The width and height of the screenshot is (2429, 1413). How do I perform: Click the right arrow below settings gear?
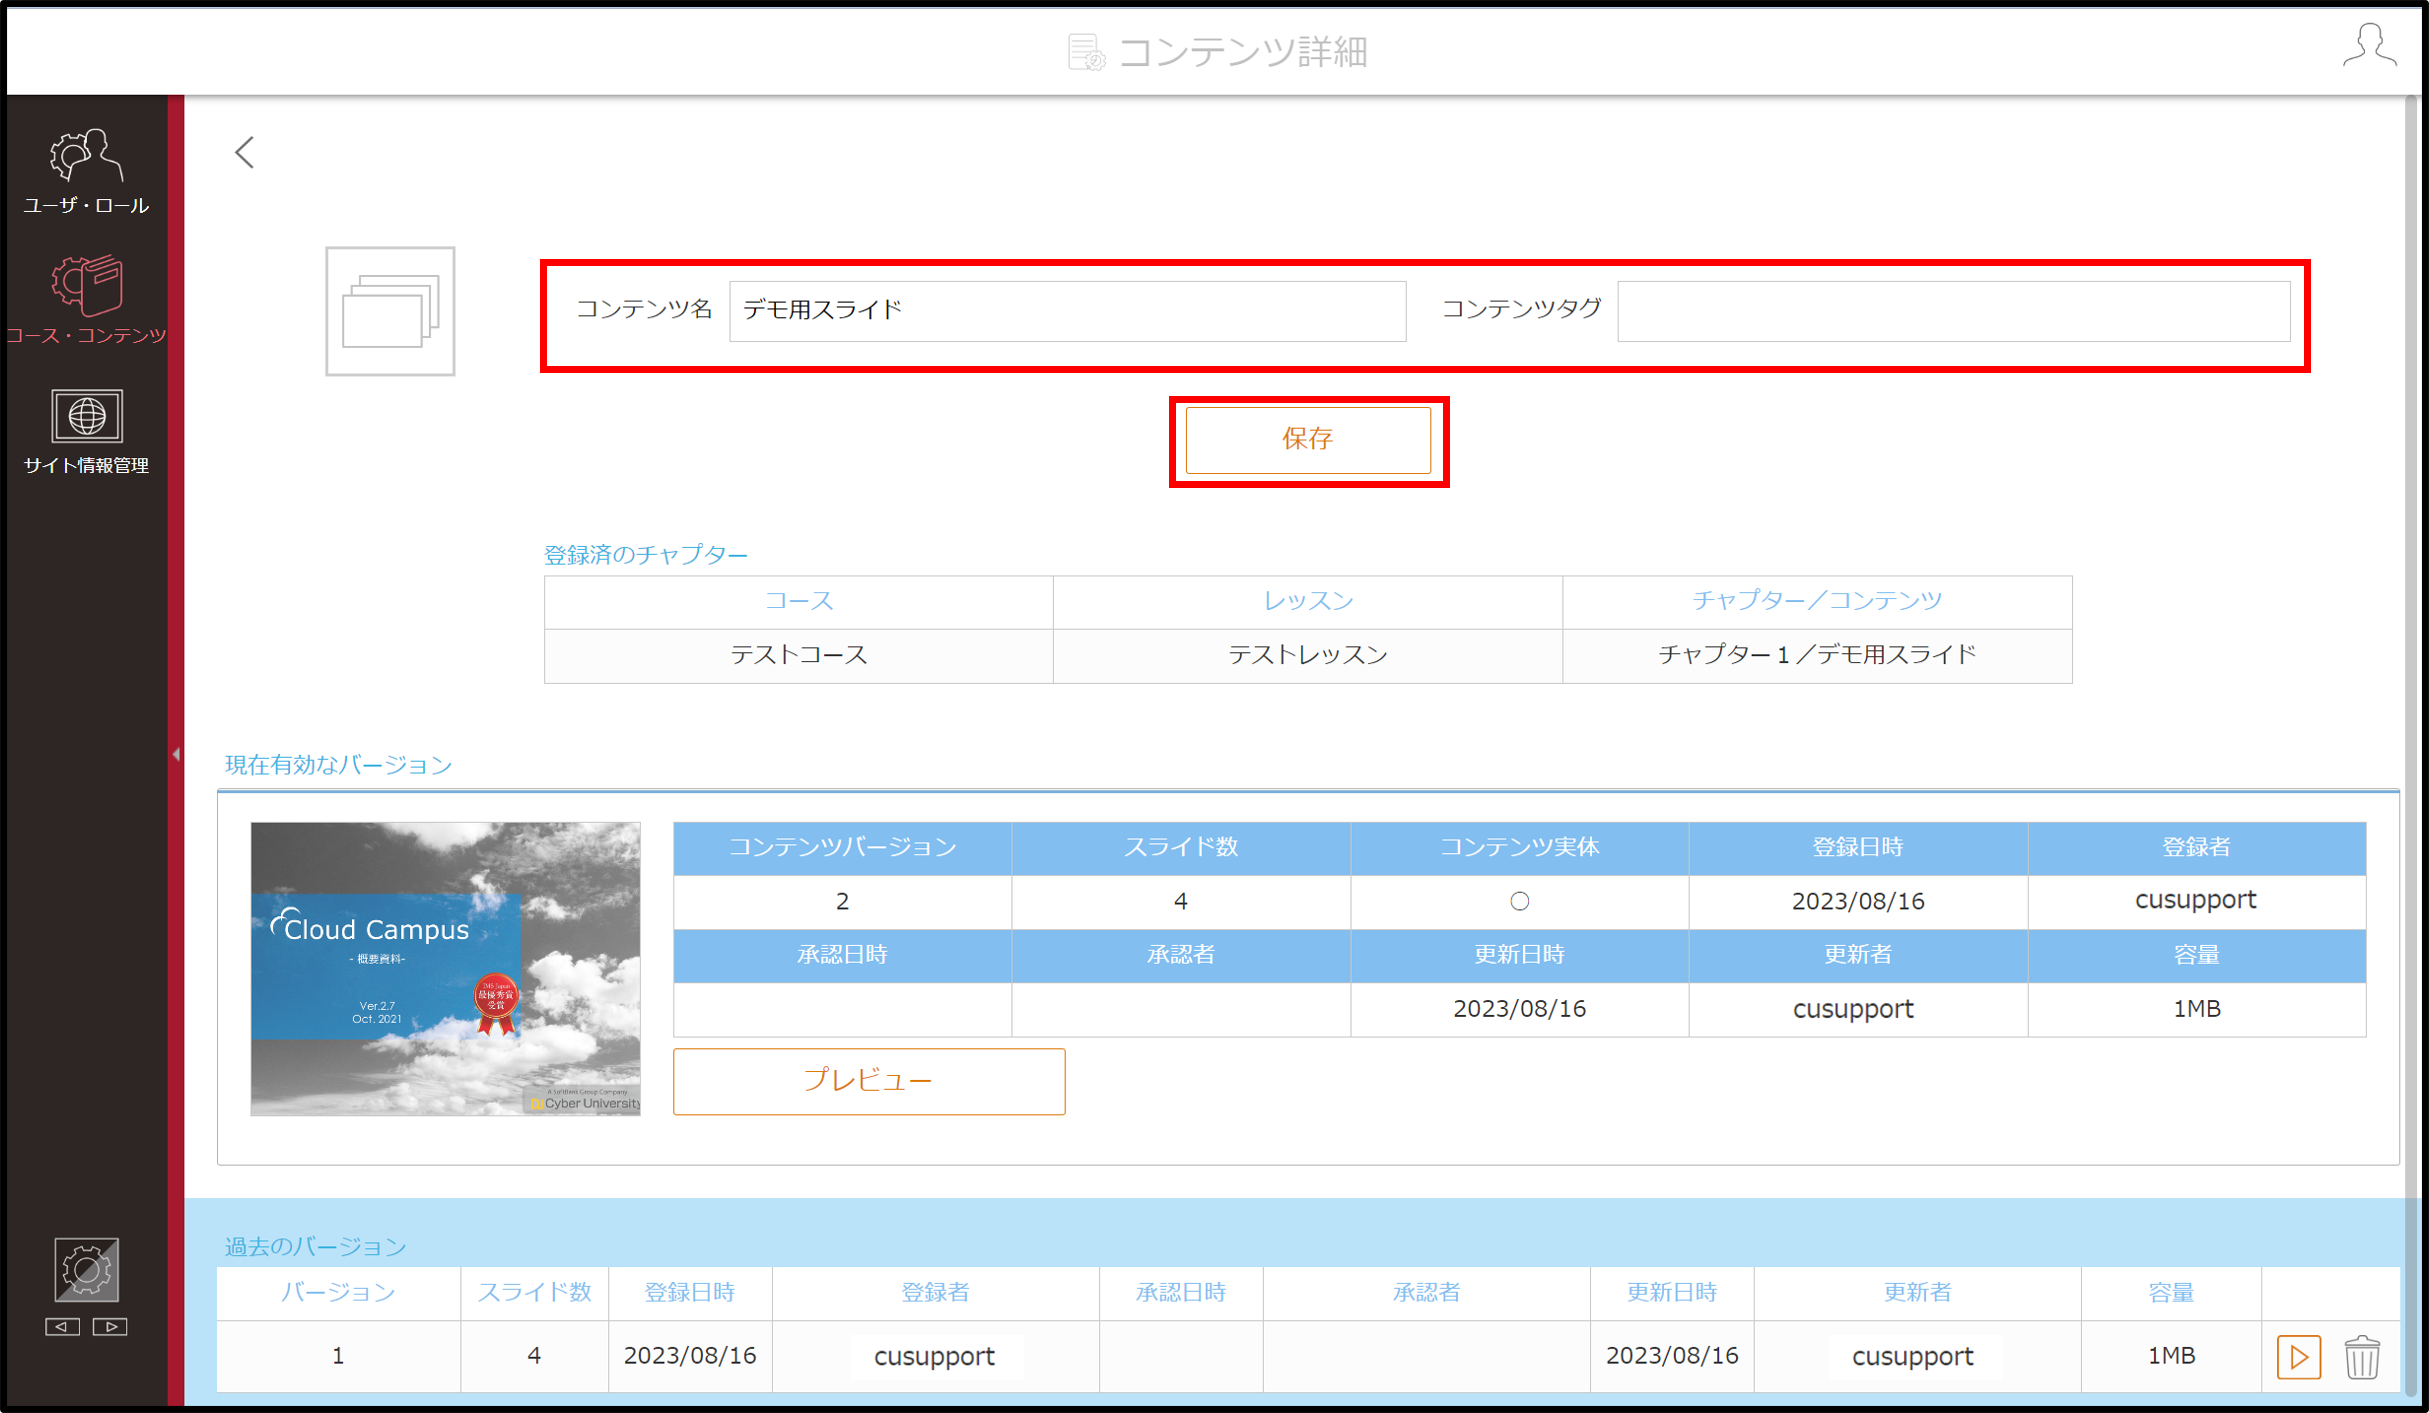pos(110,1326)
